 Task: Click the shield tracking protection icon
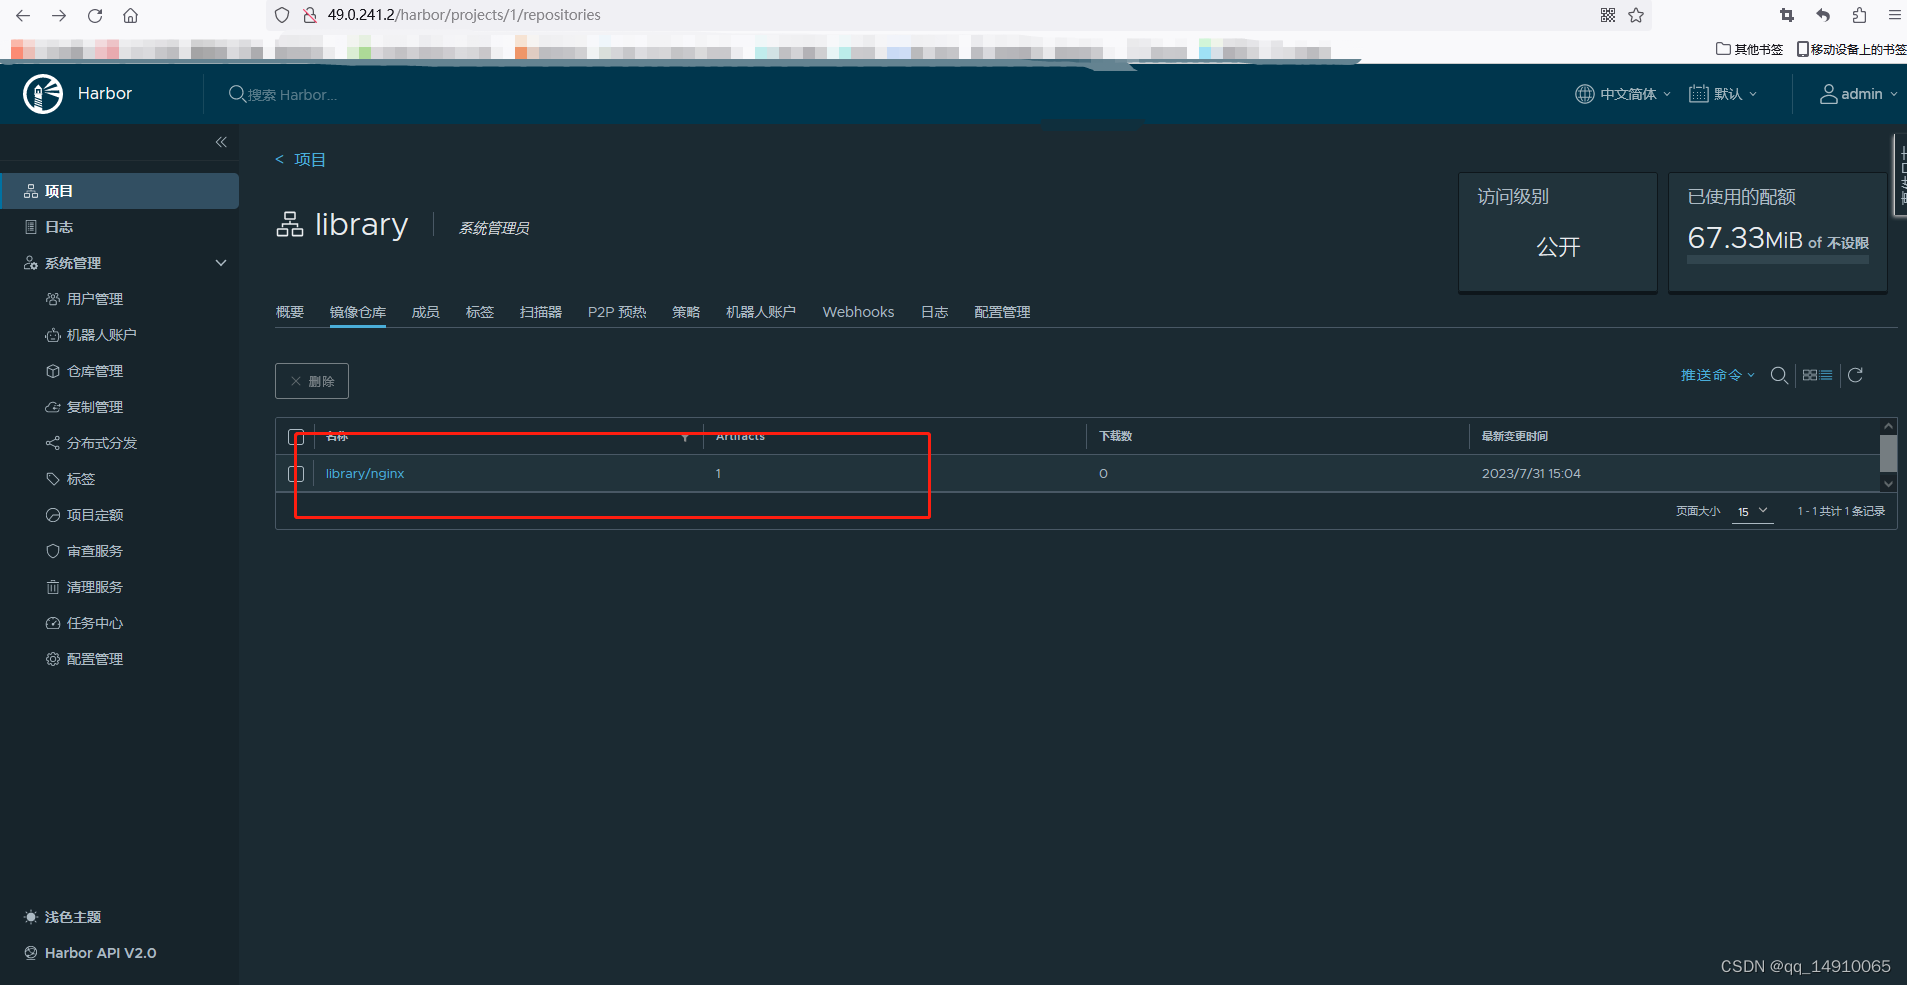tap(282, 15)
